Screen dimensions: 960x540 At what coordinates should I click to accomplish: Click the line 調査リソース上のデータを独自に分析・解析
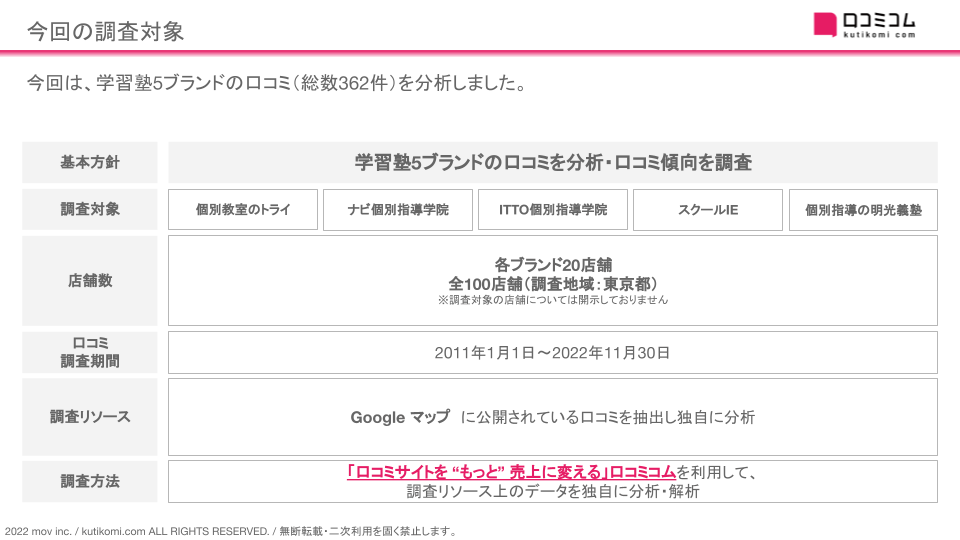[553, 491]
